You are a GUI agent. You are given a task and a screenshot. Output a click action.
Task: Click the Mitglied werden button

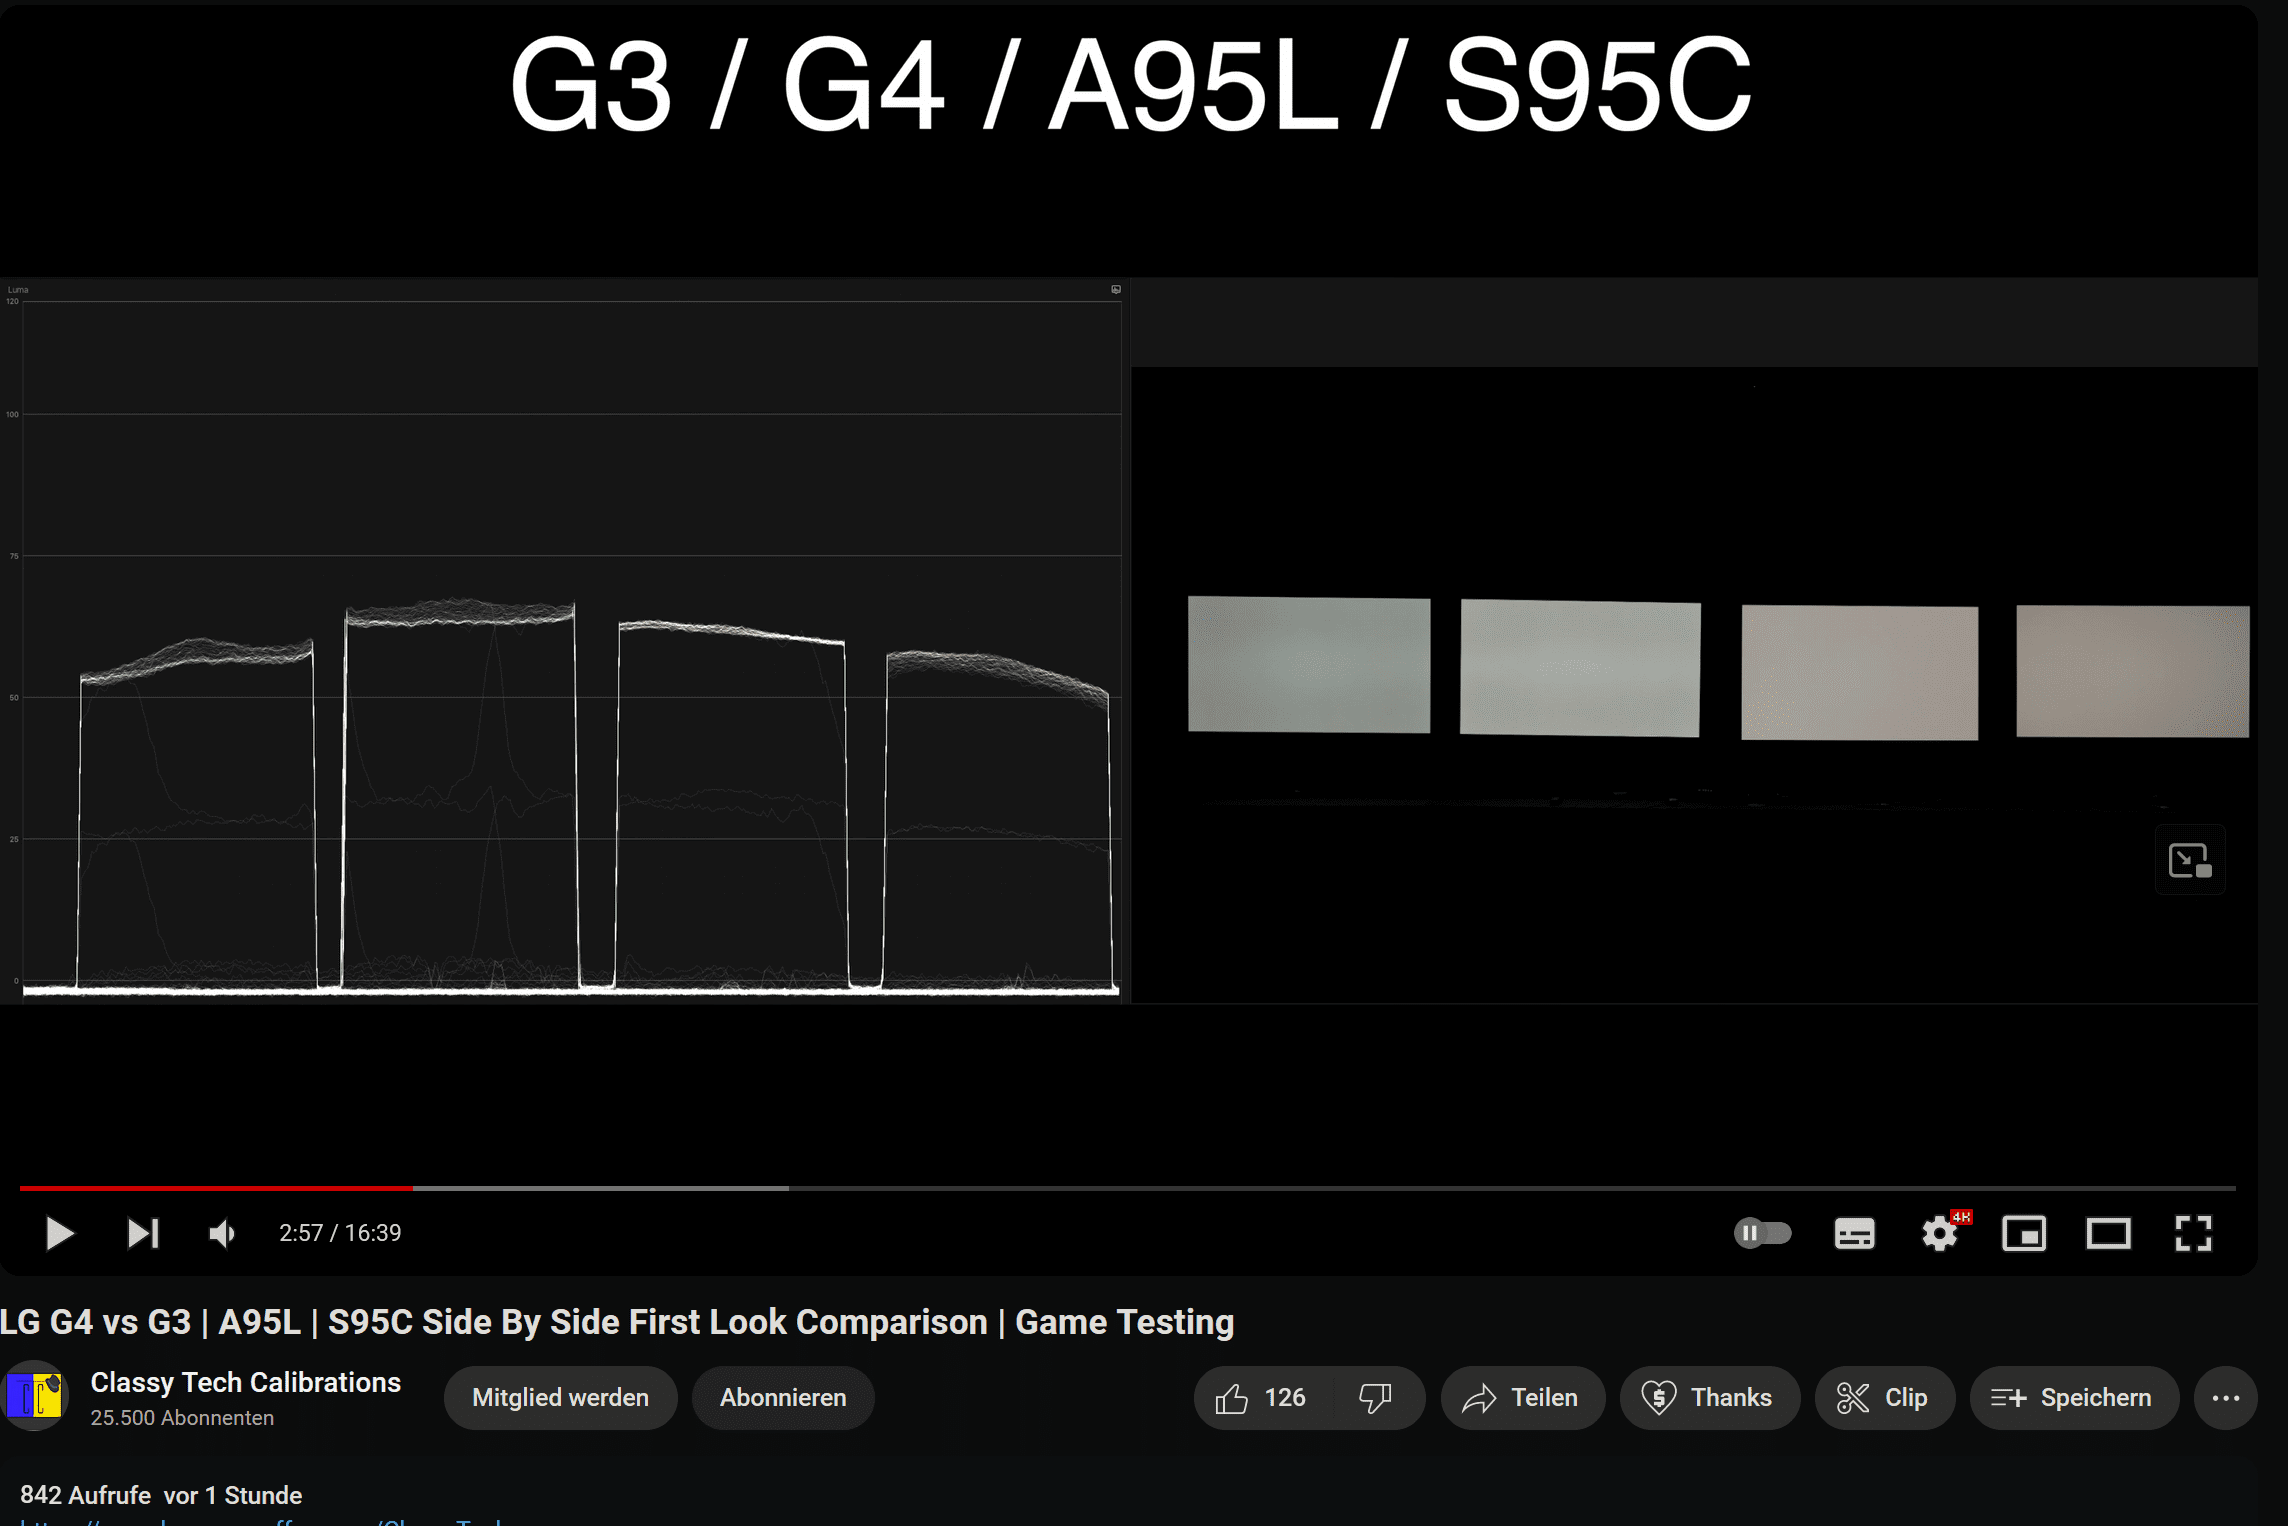[560, 1397]
